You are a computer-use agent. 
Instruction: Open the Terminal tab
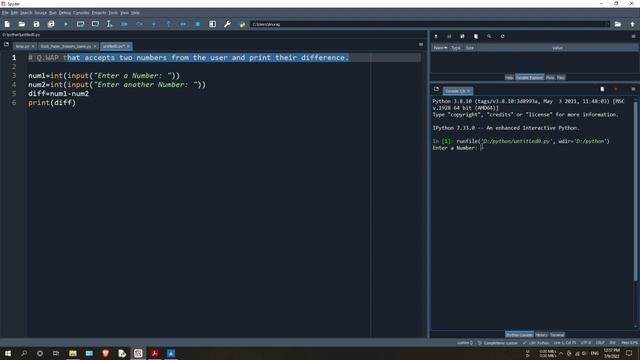(557, 335)
